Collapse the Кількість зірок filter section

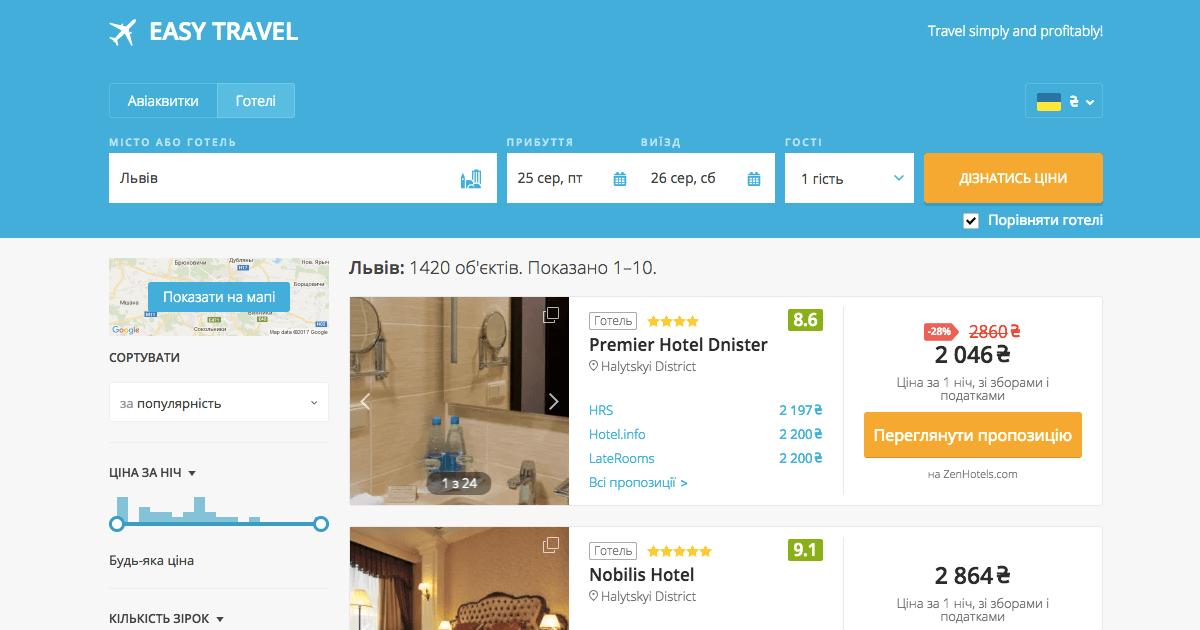pyautogui.click(x=167, y=619)
